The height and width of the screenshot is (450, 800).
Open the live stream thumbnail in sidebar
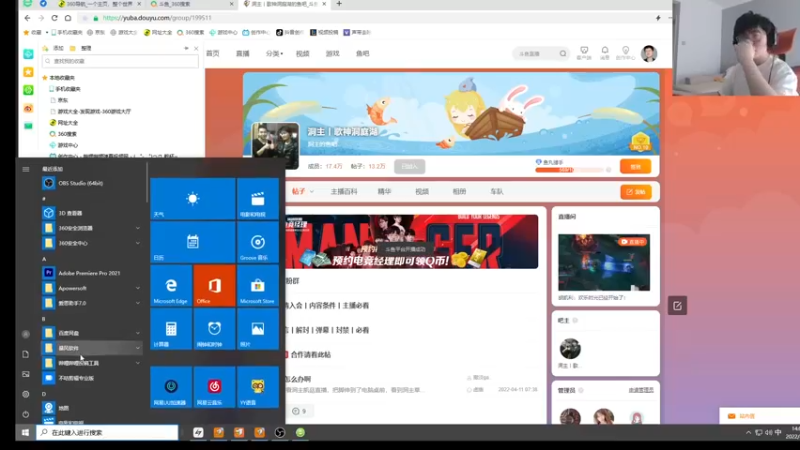604,262
